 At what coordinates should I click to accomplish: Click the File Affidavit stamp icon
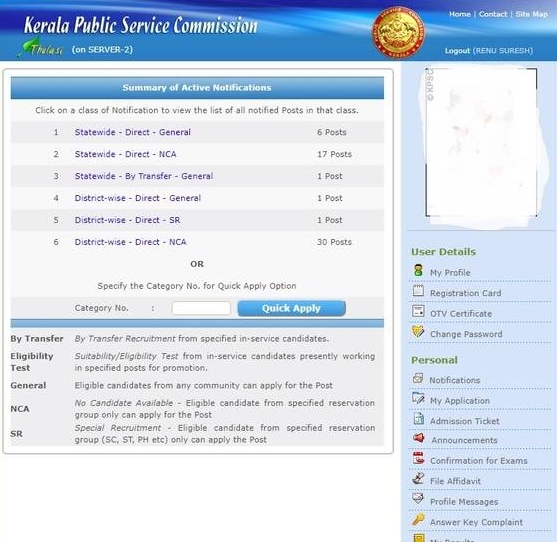[x=418, y=478]
